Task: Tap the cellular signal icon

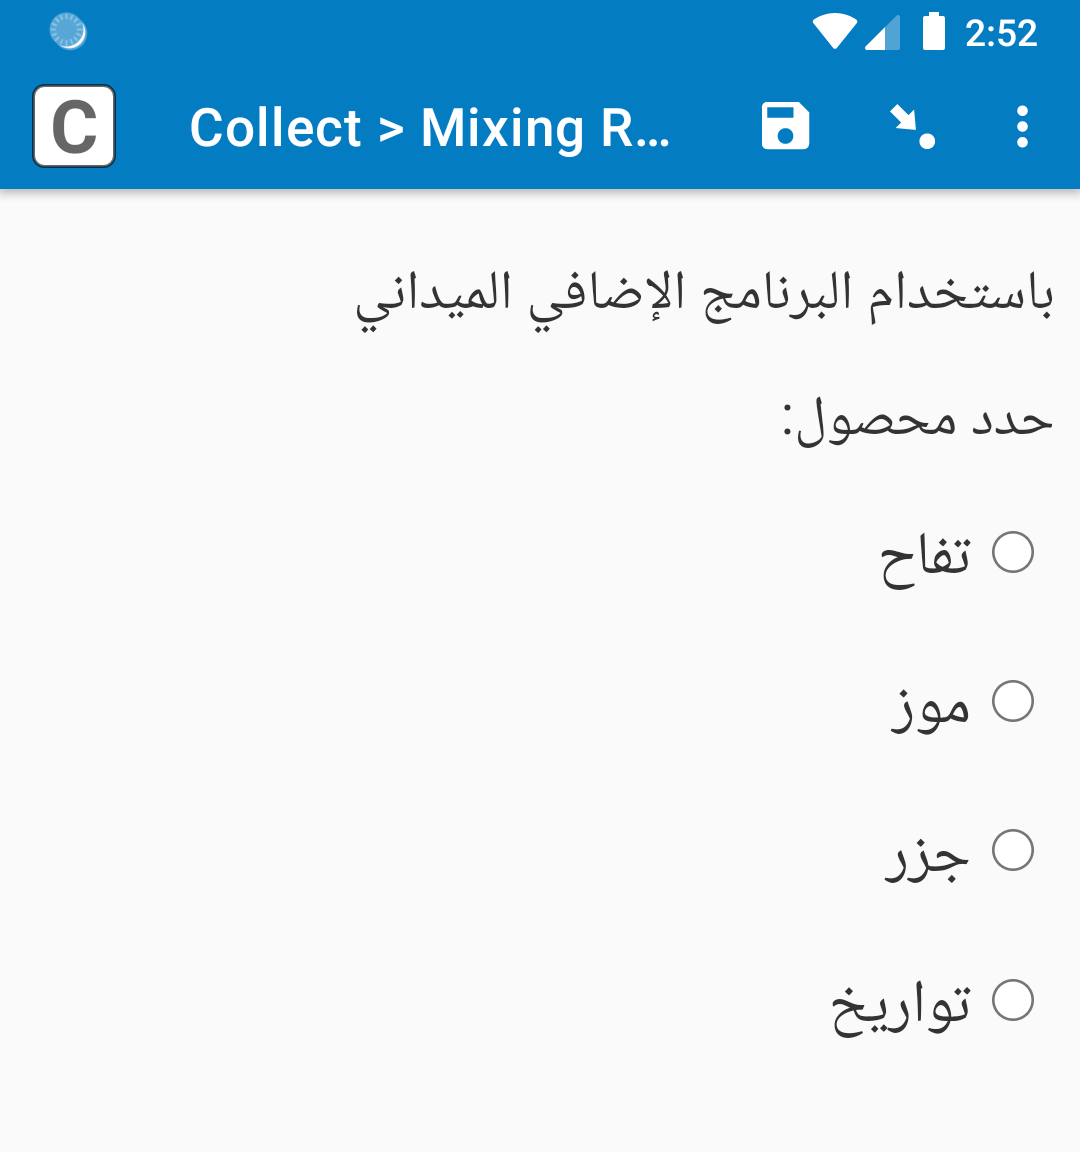Action: (x=882, y=33)
